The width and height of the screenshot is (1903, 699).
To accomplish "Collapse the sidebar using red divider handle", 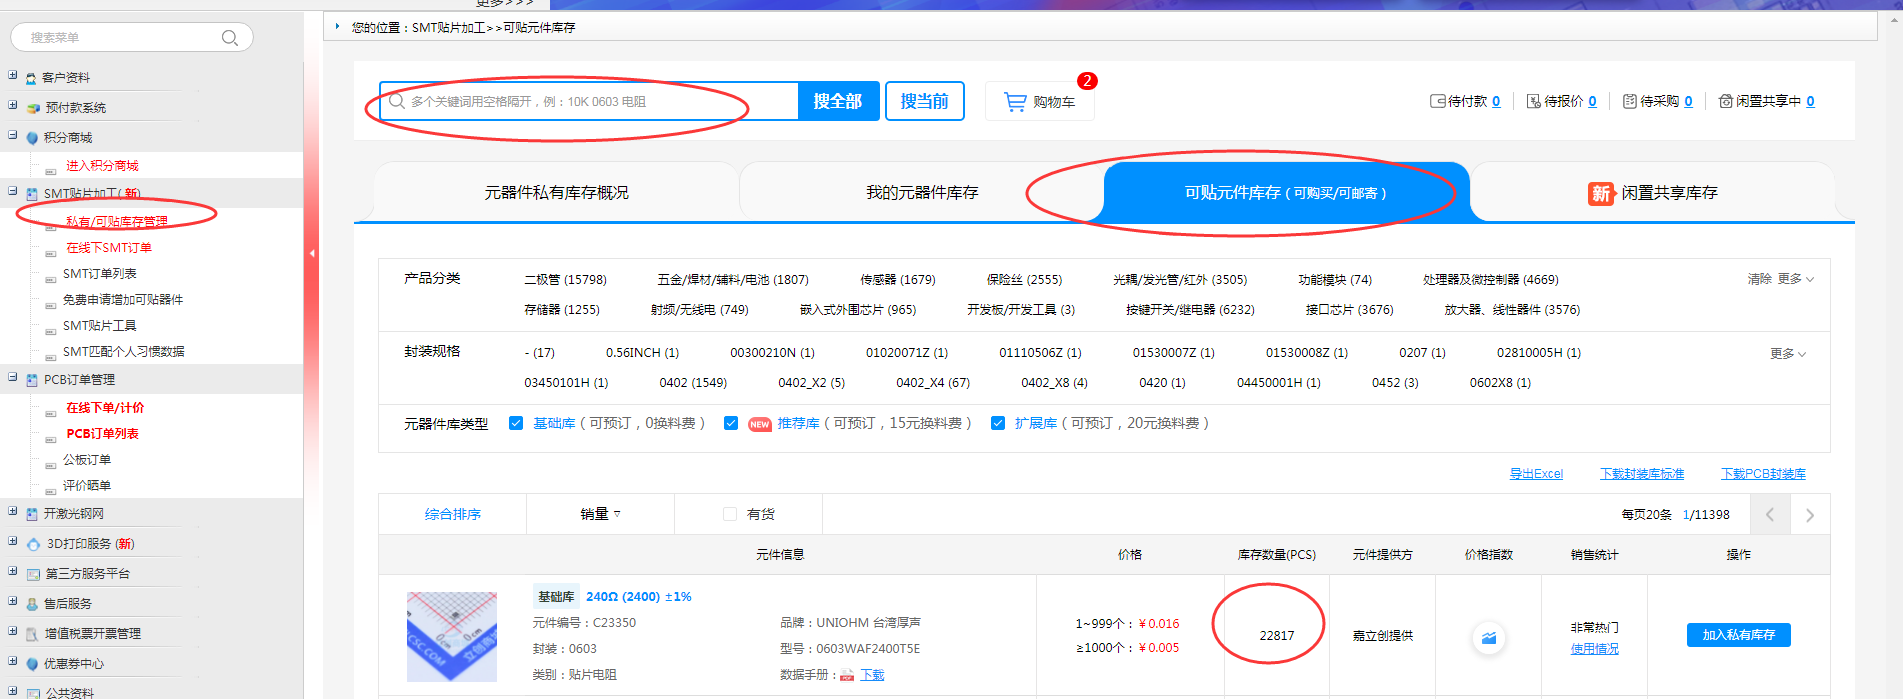I will point(312,254).
